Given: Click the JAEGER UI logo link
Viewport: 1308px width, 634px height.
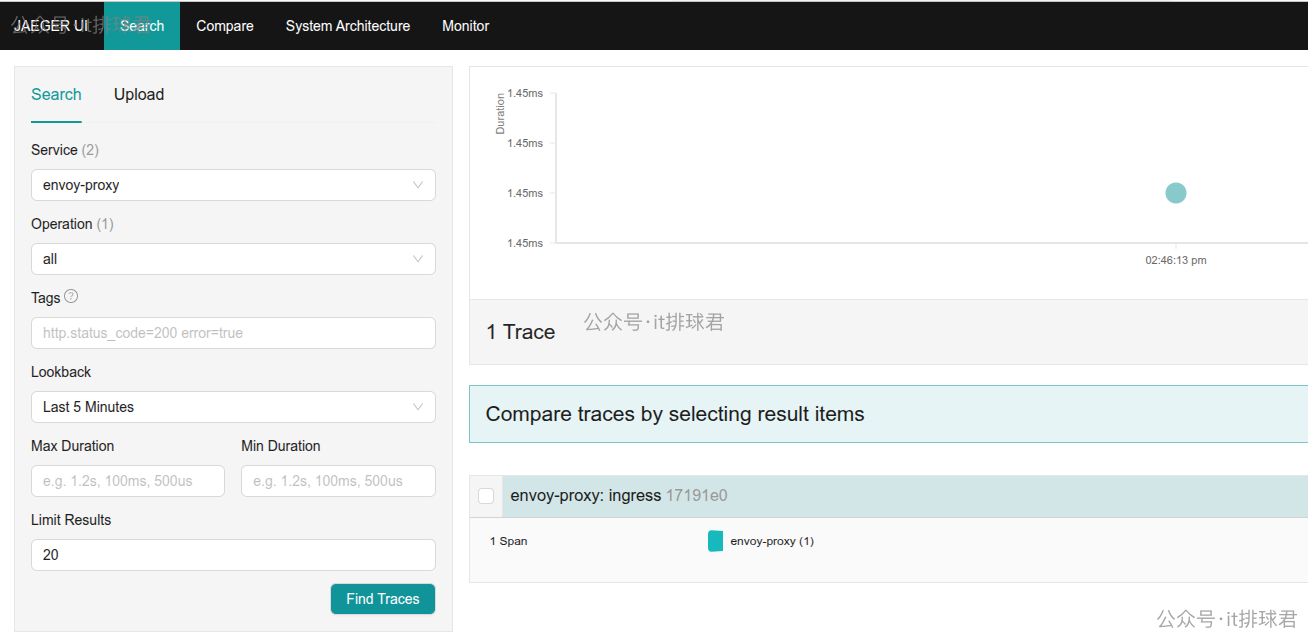Looking at the screenshot, I should (x=51, y=26).
